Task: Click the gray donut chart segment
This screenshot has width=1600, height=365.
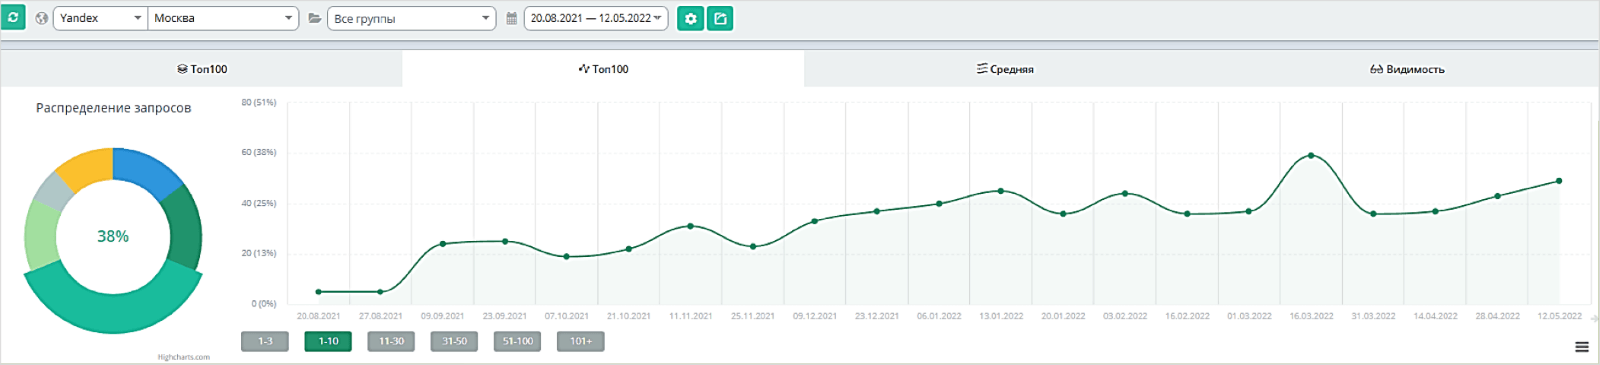Action: [x=55, y=192]
